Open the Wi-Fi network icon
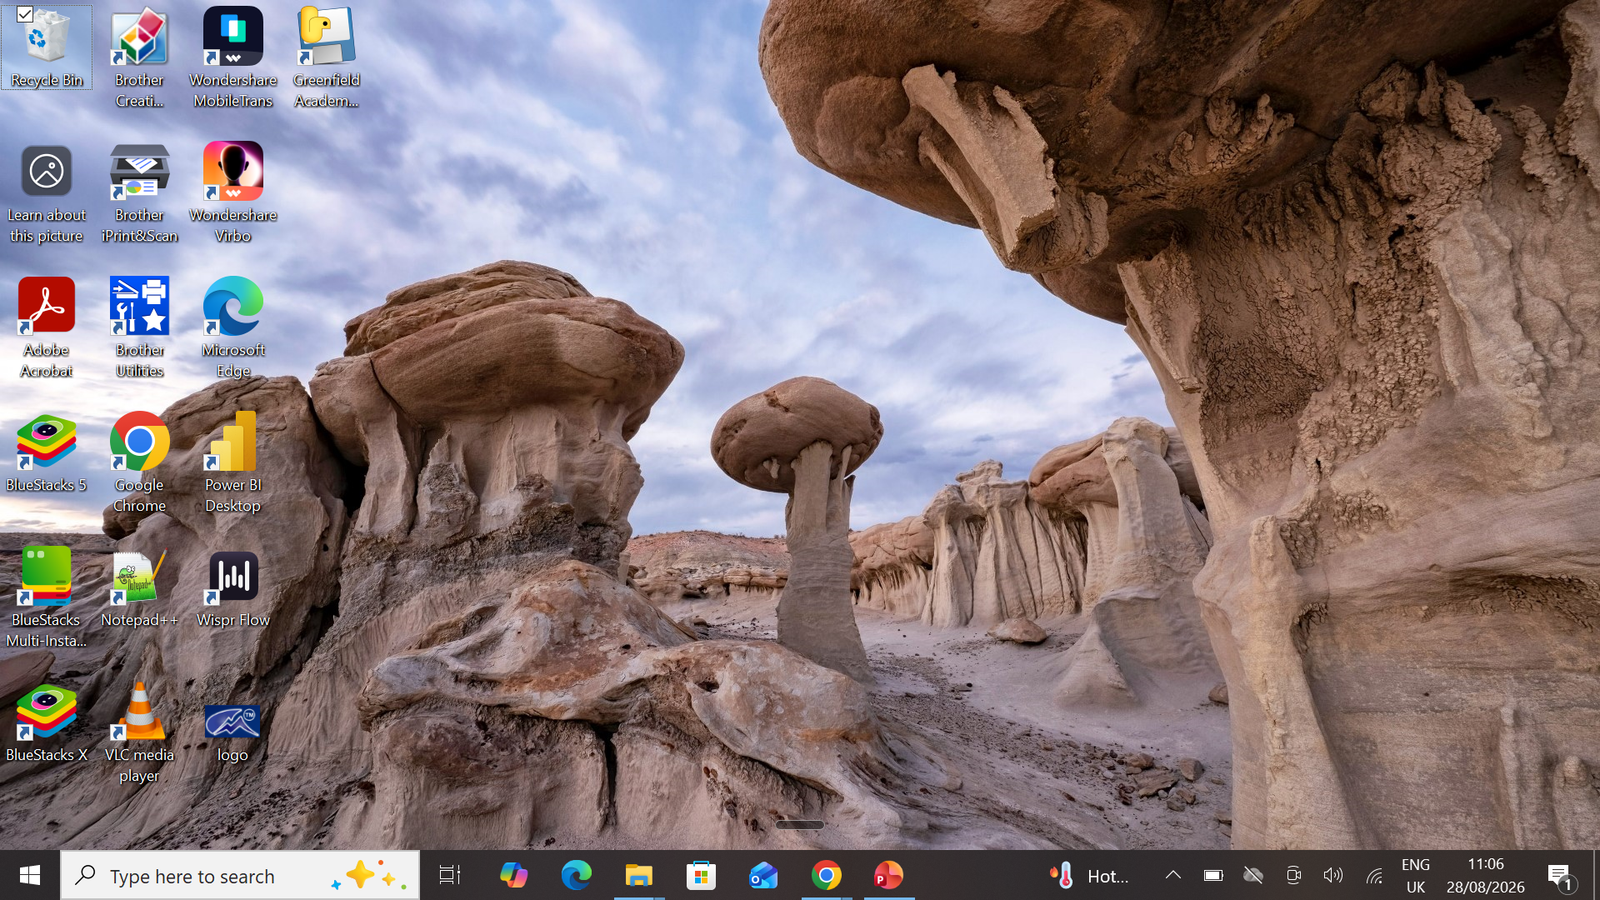Image resolution: width=1600 pixels, height=900 pixels. coord(1374,876)
